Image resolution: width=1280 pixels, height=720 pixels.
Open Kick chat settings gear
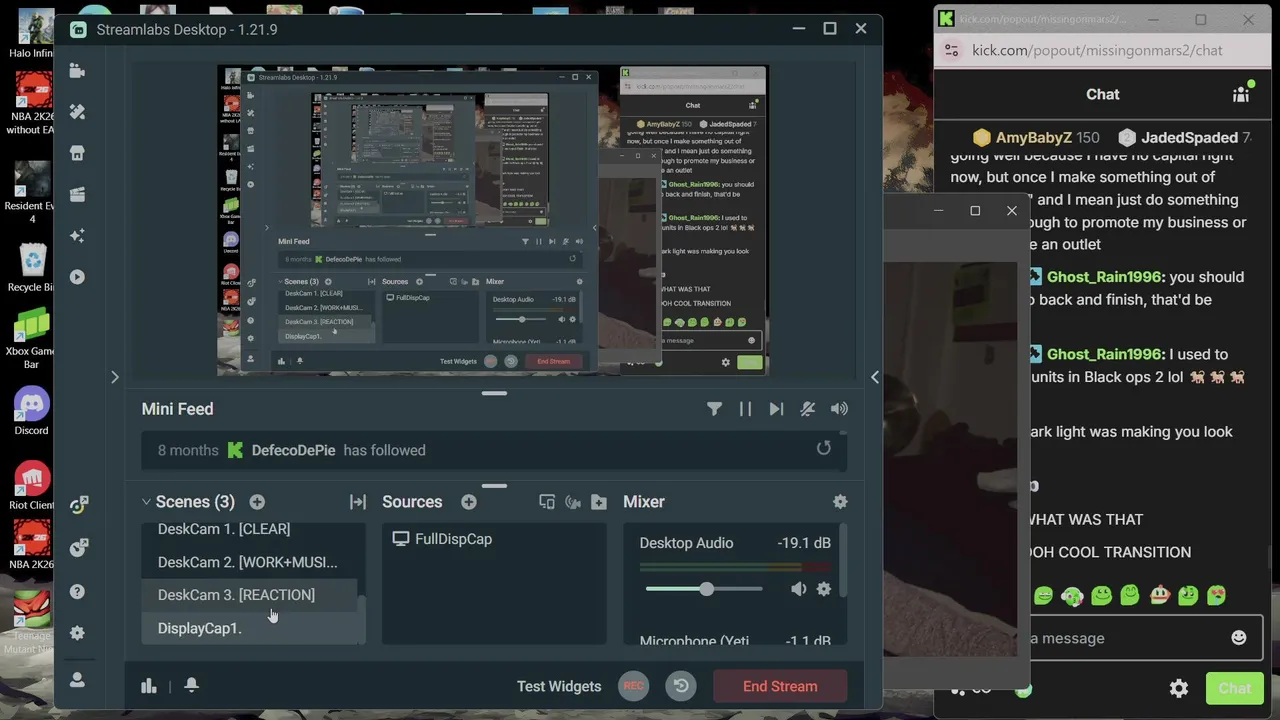1179,688
